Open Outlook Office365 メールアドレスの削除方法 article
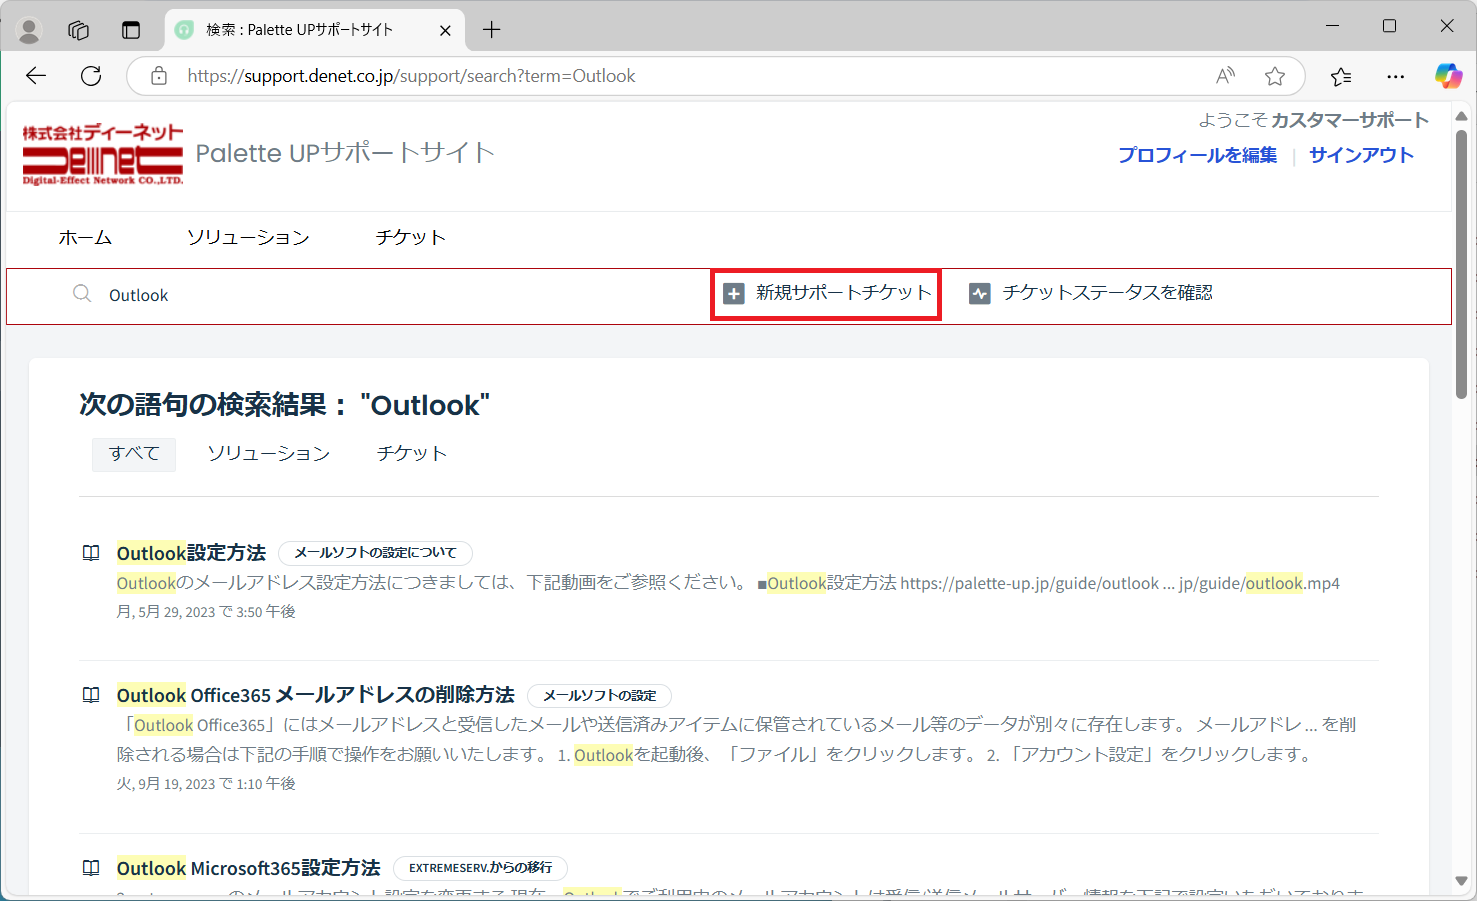Image resolution: width=1477 pixels, height=901 pixels. pos(315,695)
